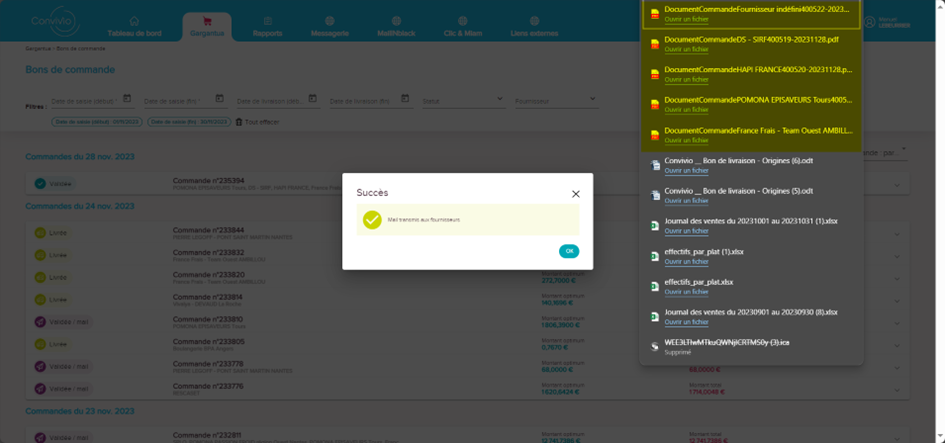Click icon of deleted .ica download
Image resolution: width=945 pixels, height=443 pixels.
point(654,347)
